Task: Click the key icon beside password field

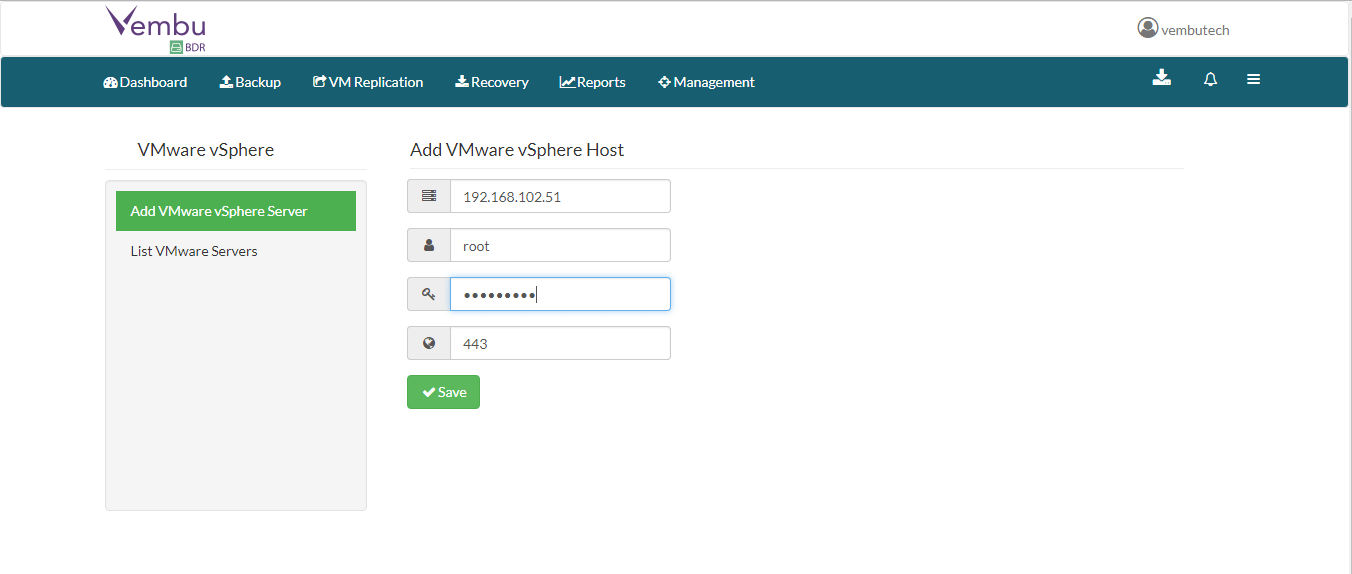Action: [429, 294]
